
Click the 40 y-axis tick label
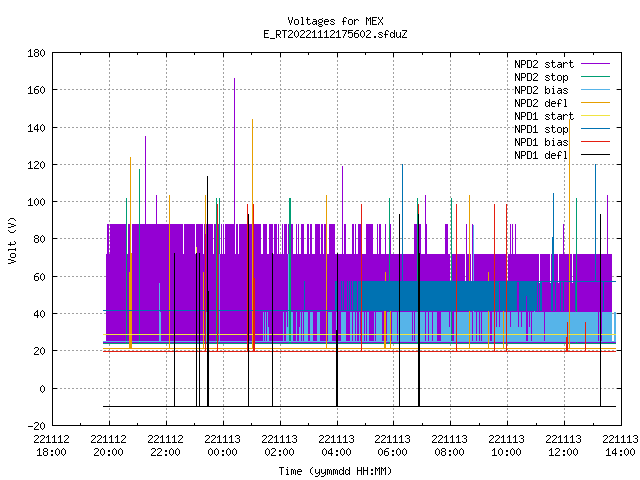pyautogui.click(x=39, y=314)
